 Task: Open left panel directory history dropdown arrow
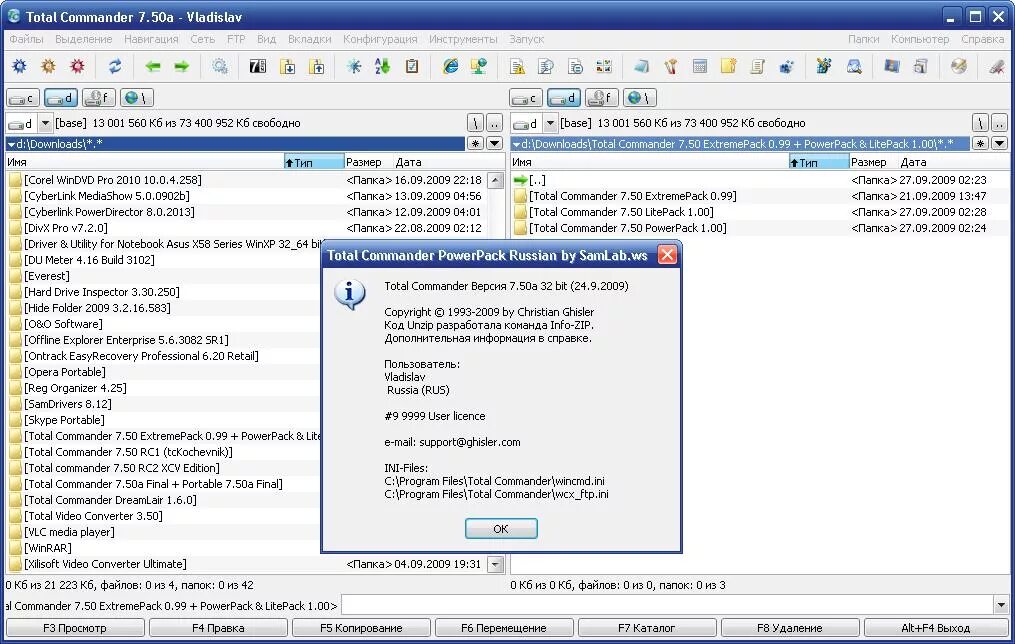[495, 144]
